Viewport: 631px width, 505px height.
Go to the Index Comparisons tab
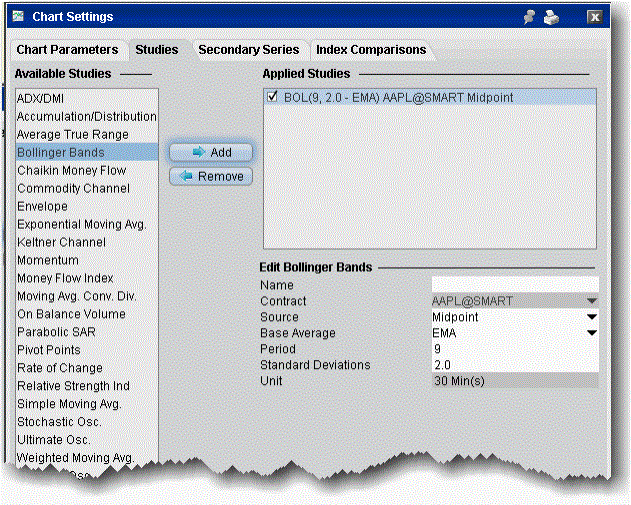click(x=371, y=49)
